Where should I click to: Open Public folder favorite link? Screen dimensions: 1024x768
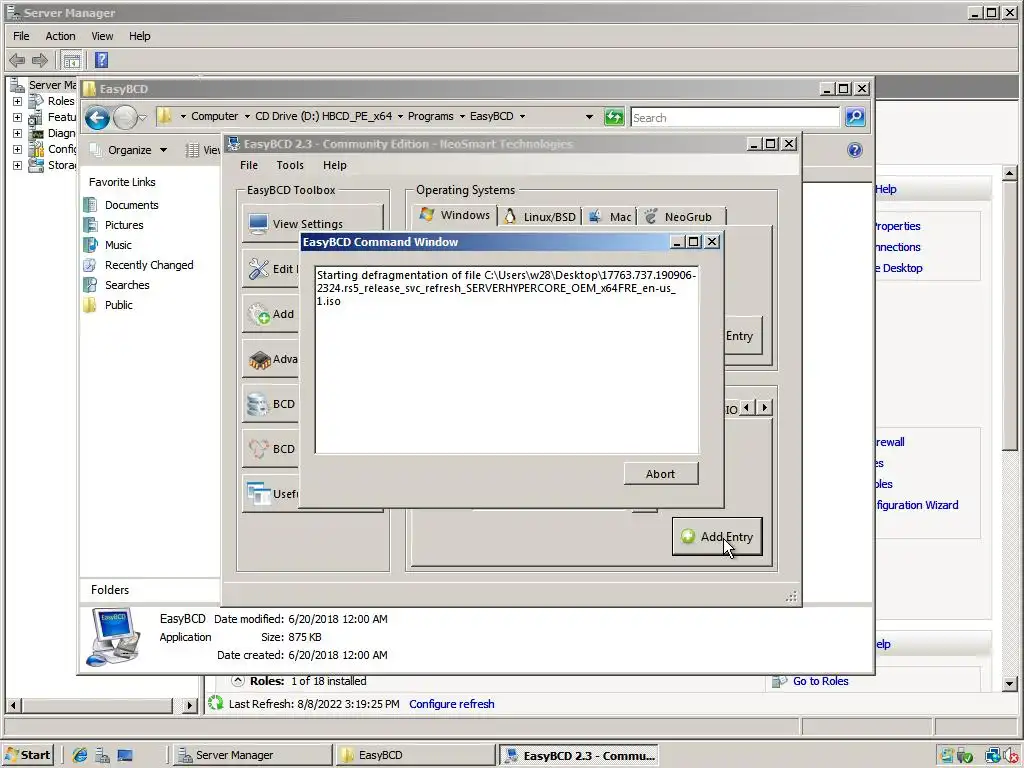[x=118, y=305]
